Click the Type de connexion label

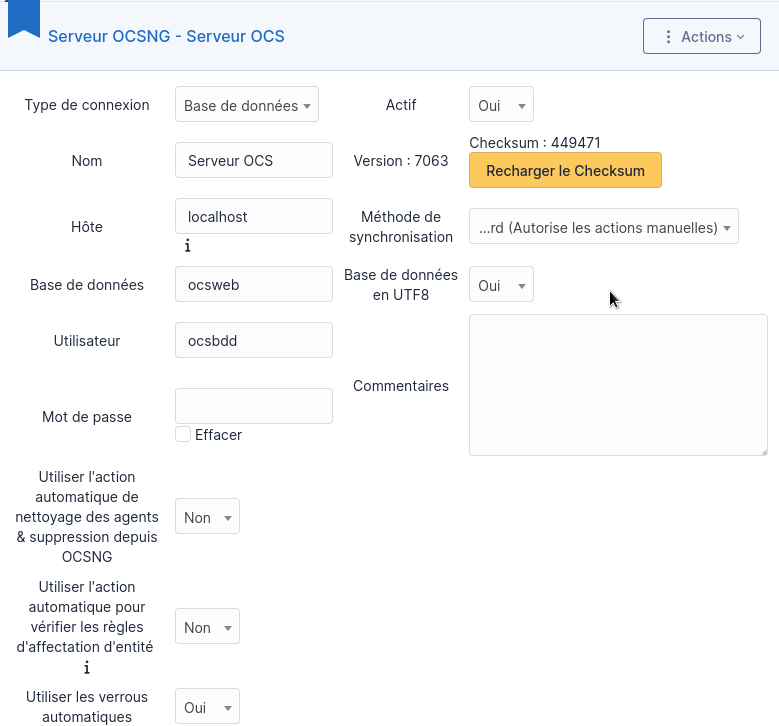(87, 105)
